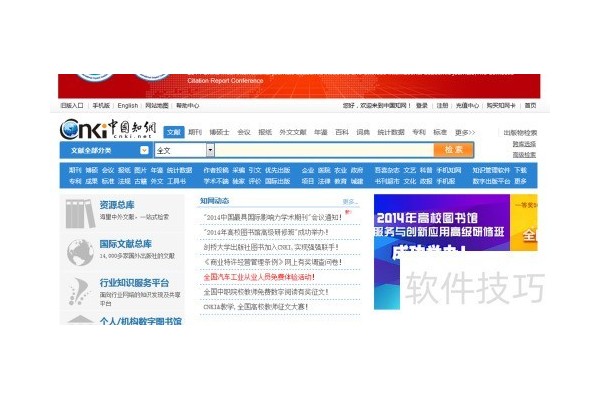Switch to the 期刊 search tab
This screenshot has height=400, width=600.
click(x=195, y=132)
